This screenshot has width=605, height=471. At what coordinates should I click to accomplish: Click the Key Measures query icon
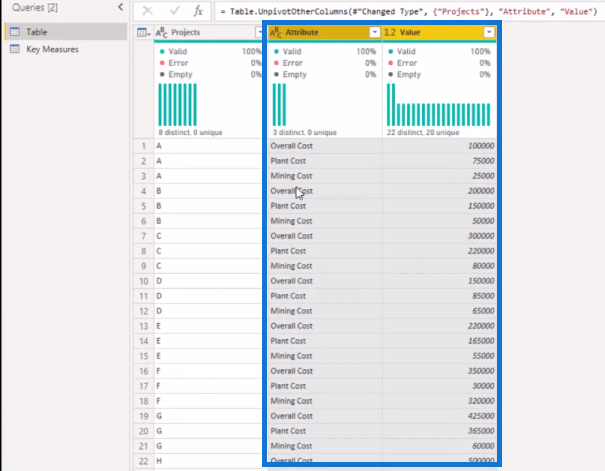pyautogui.click(x=15, y=49)
